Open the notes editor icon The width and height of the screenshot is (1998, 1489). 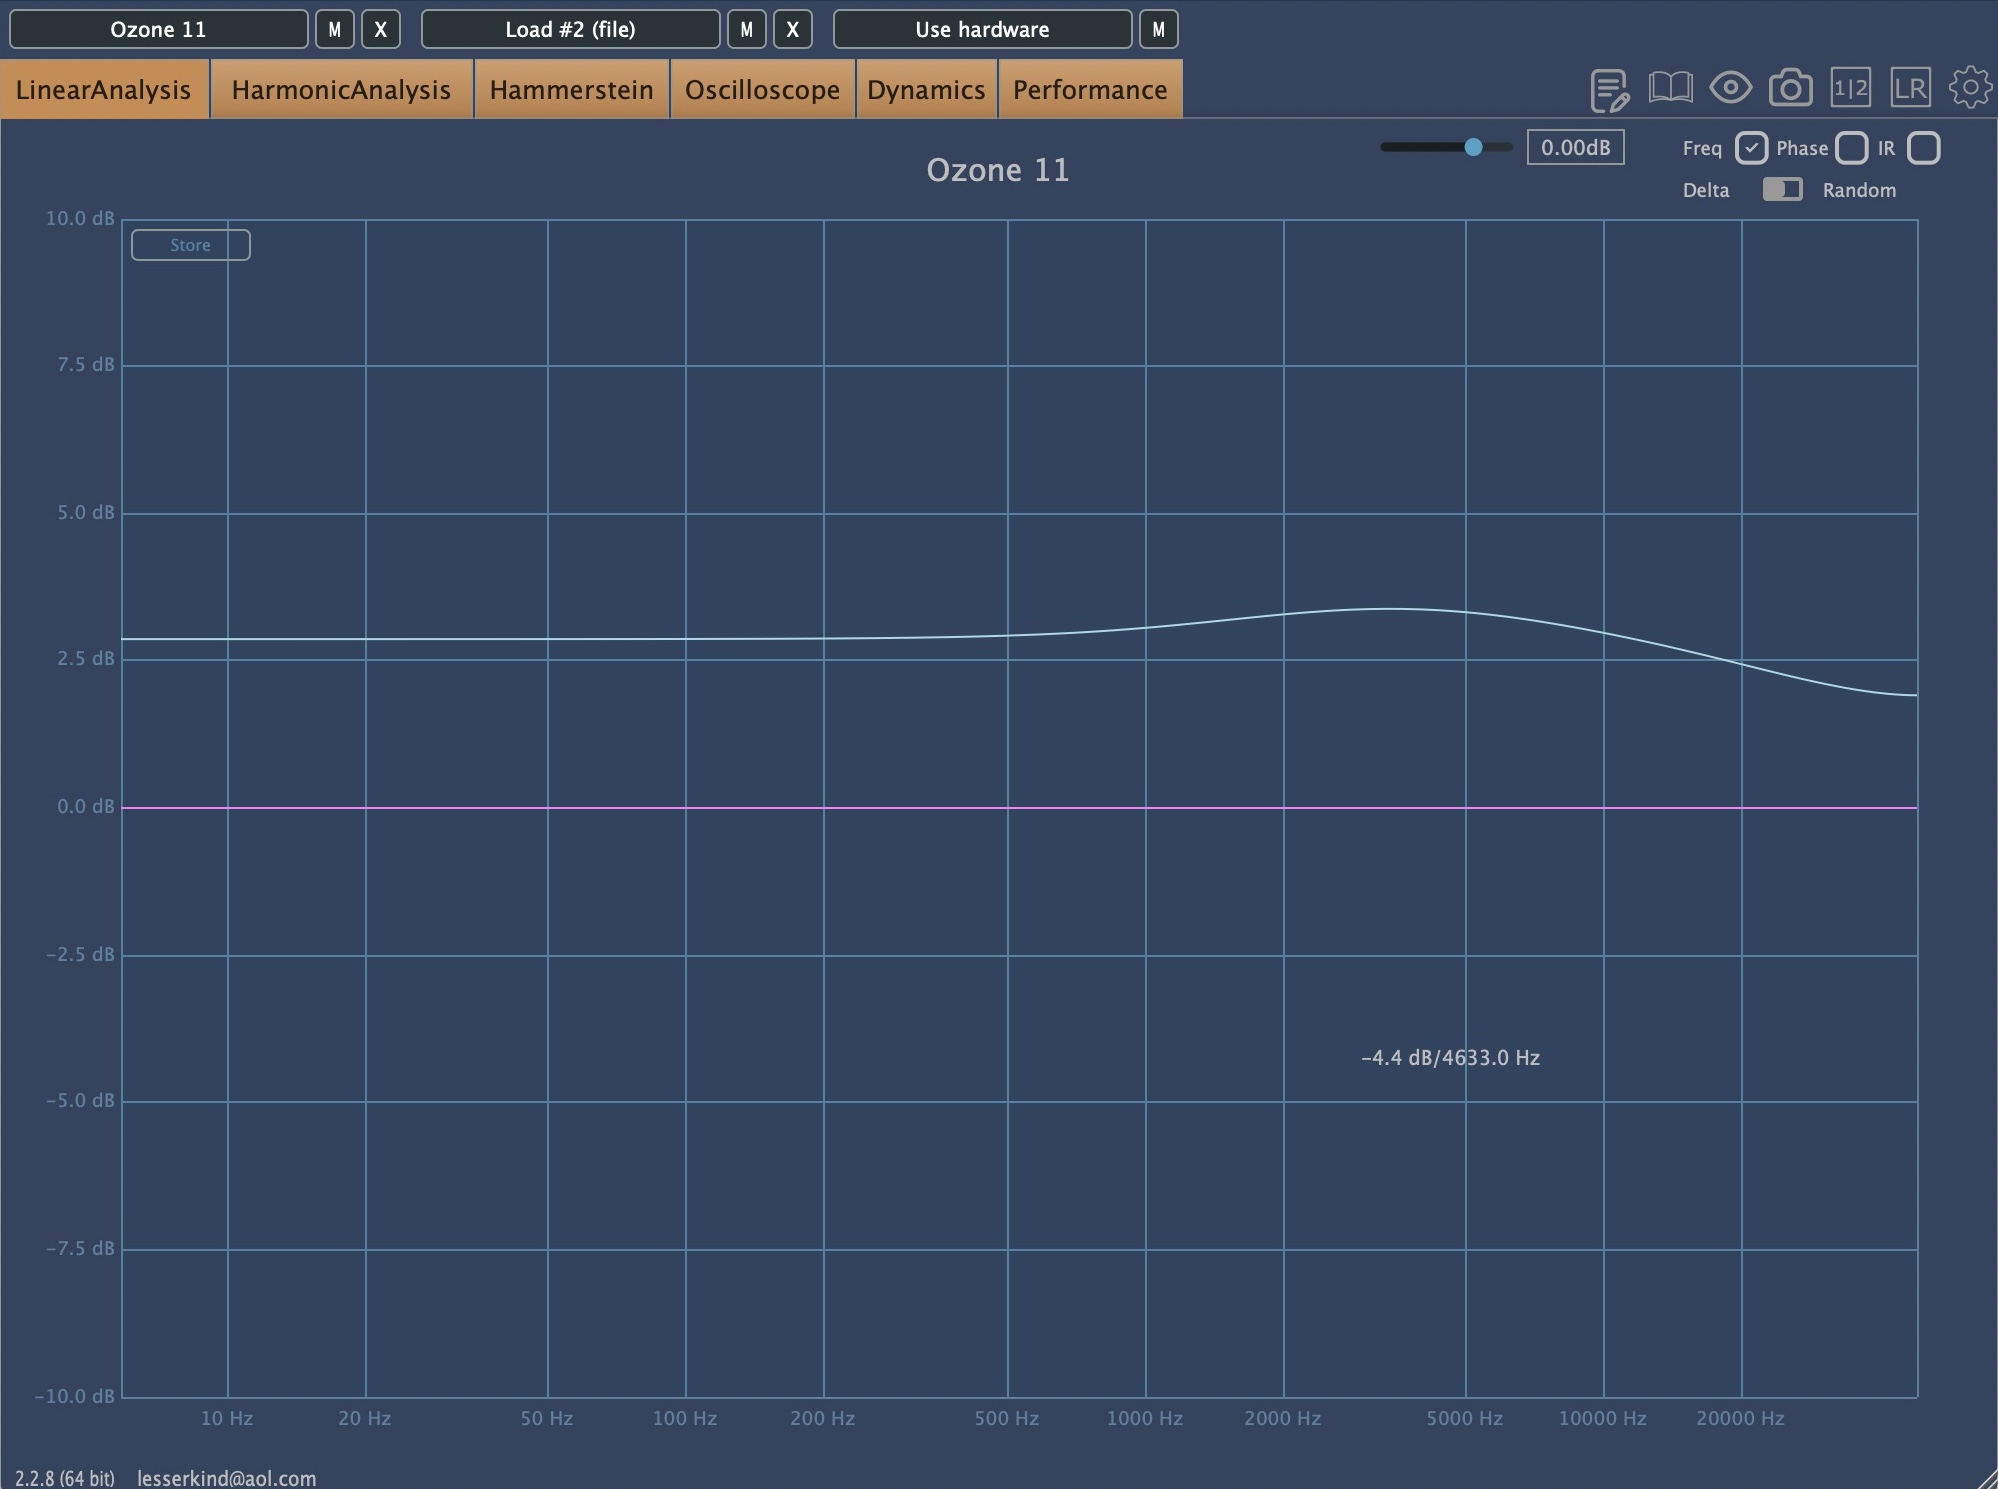point(1610,90)
